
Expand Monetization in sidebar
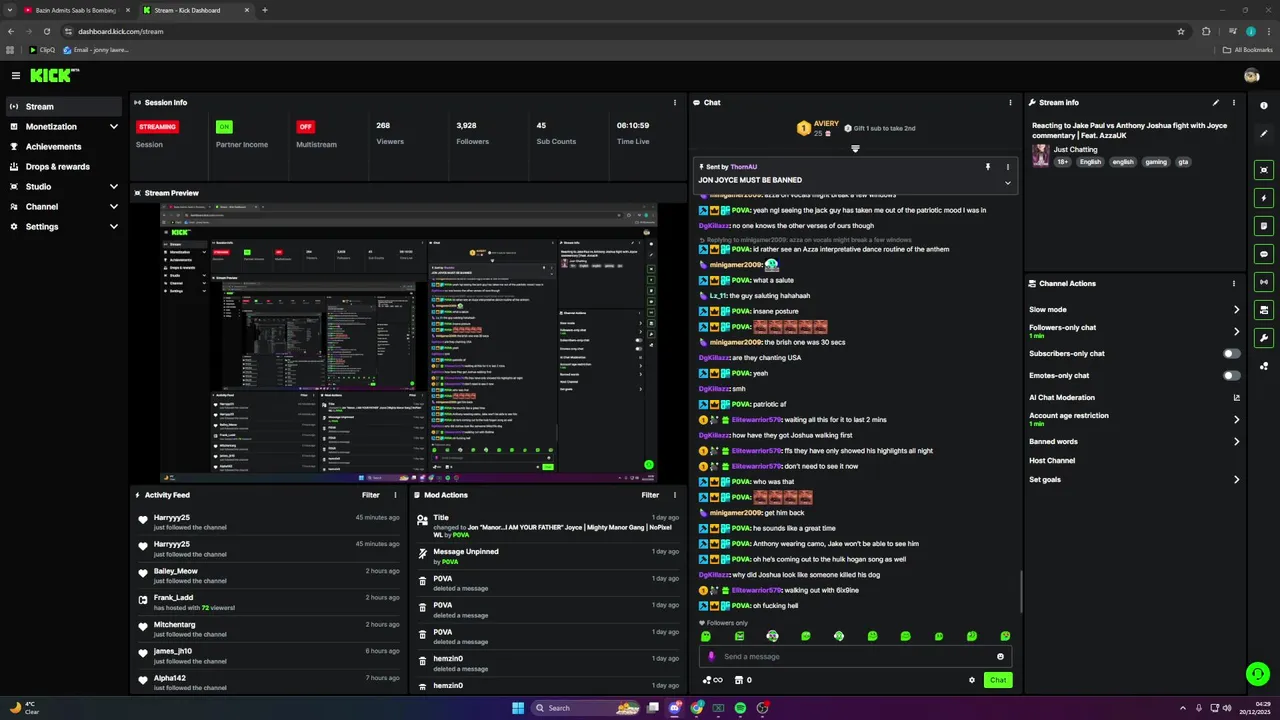[114, 127]
